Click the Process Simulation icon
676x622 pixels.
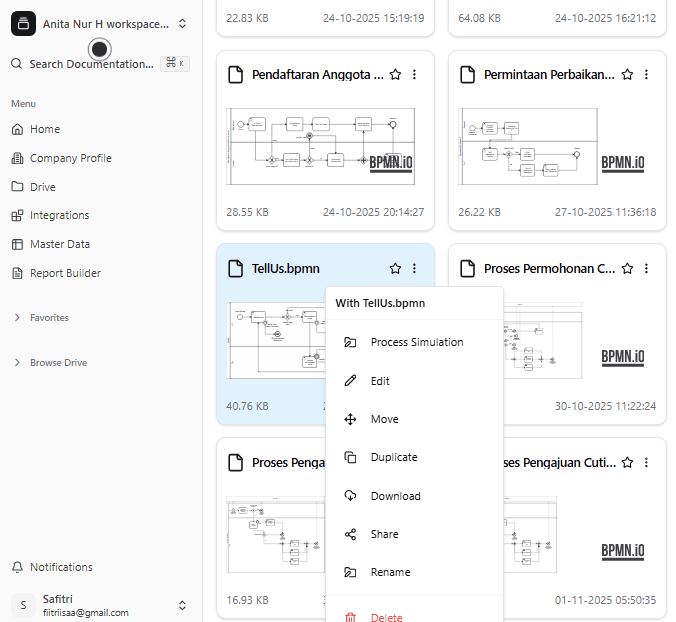point(350,343)
